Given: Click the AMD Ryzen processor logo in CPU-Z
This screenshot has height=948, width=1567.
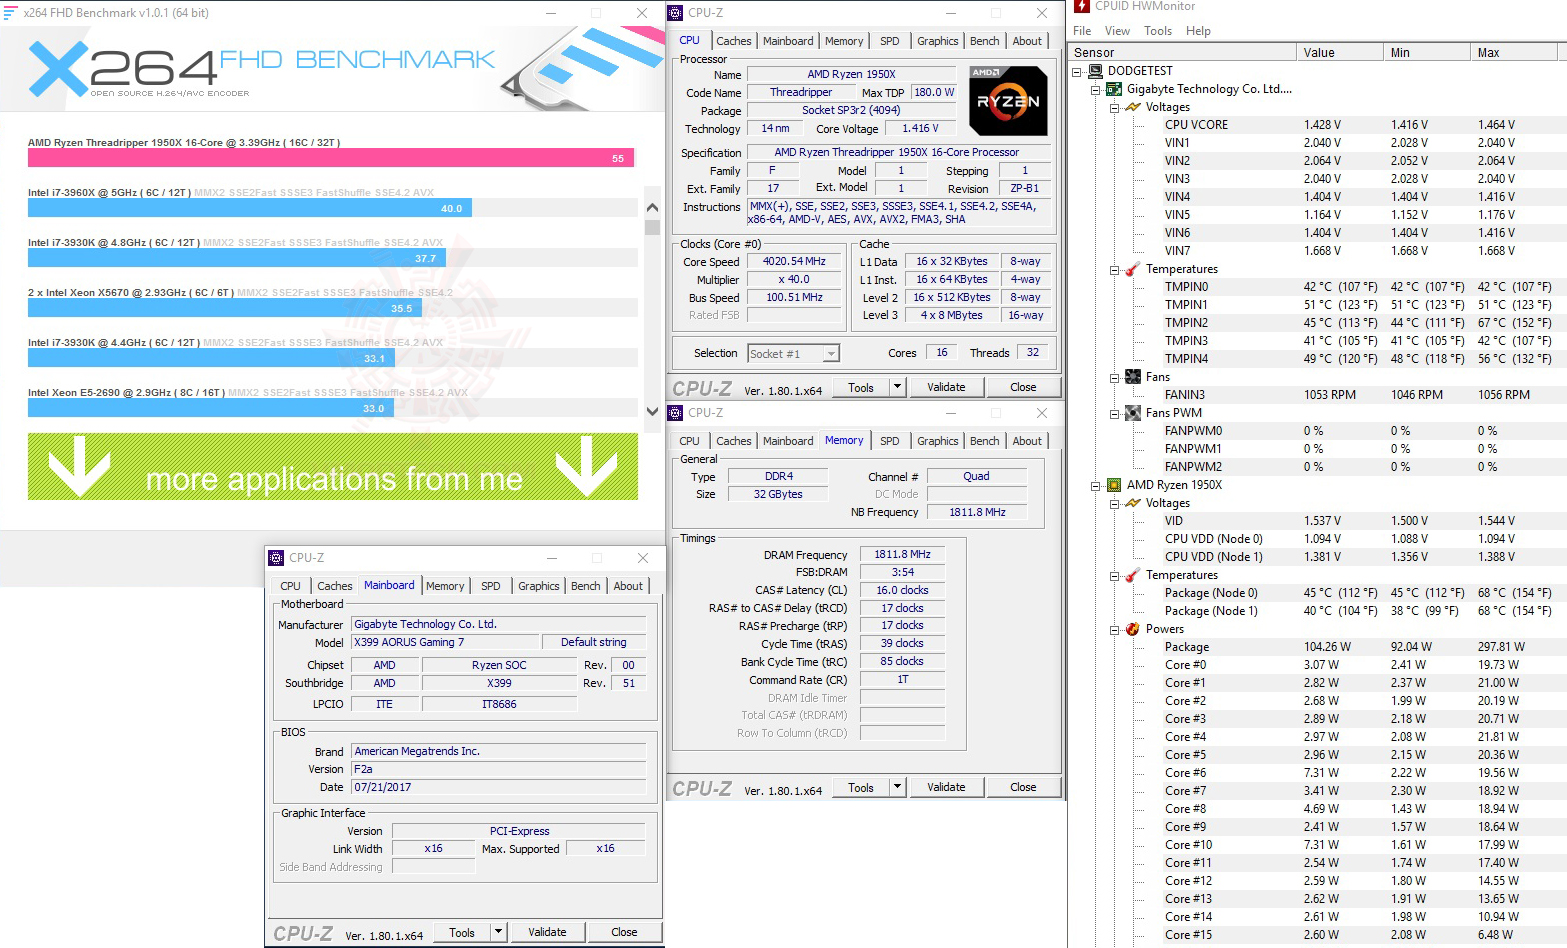Looking at the screenshot, I should pos(1008,100).
